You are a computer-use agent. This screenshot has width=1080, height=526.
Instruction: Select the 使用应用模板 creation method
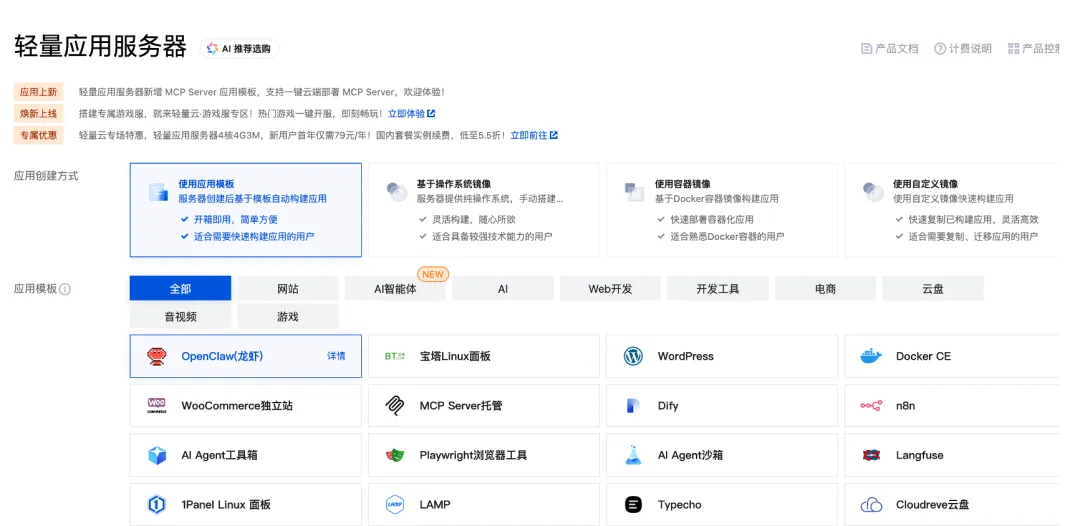(245, 210)
